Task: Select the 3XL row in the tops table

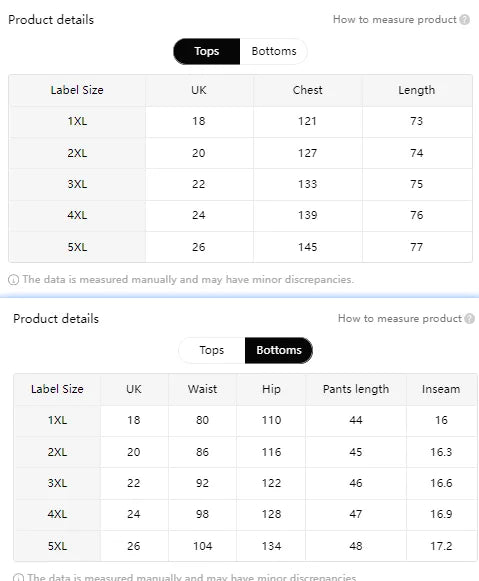Action: (x=240, y=185)
